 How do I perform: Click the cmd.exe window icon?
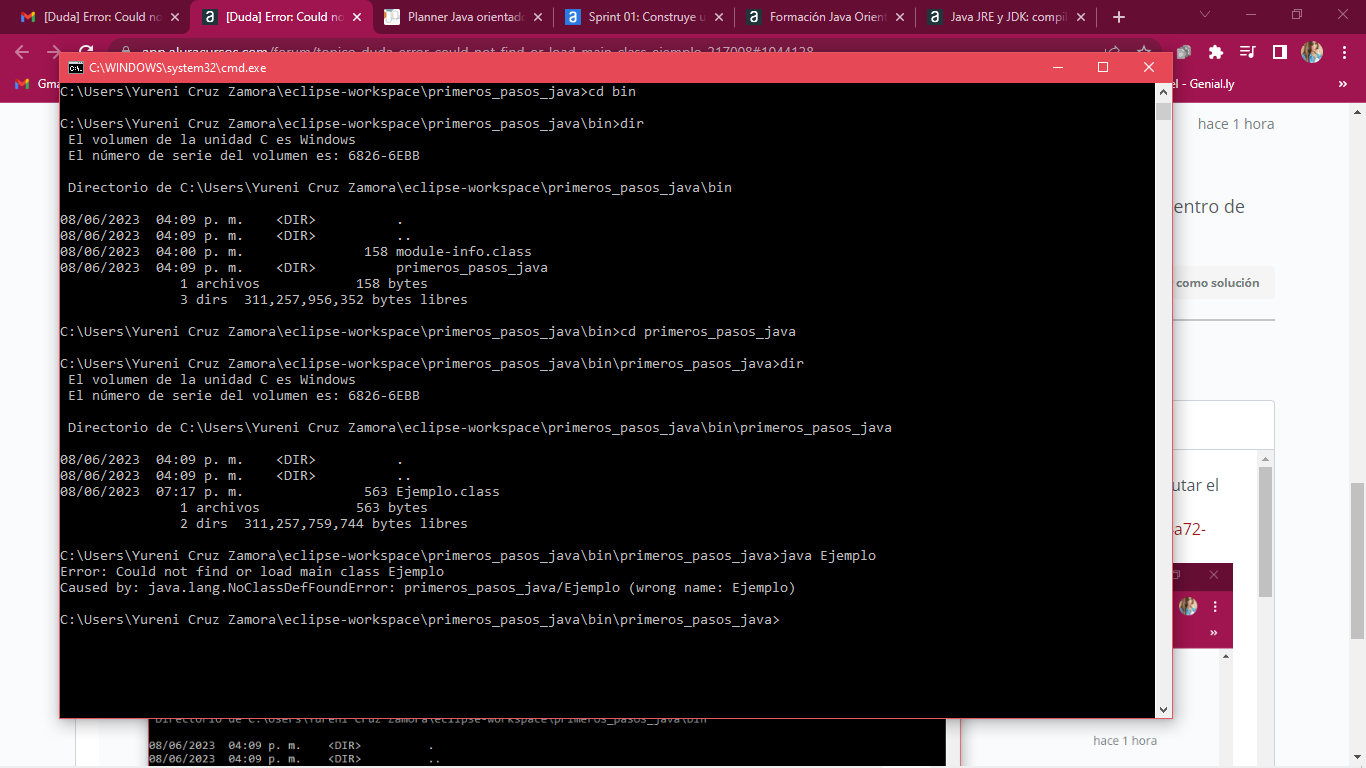(75, 67)
